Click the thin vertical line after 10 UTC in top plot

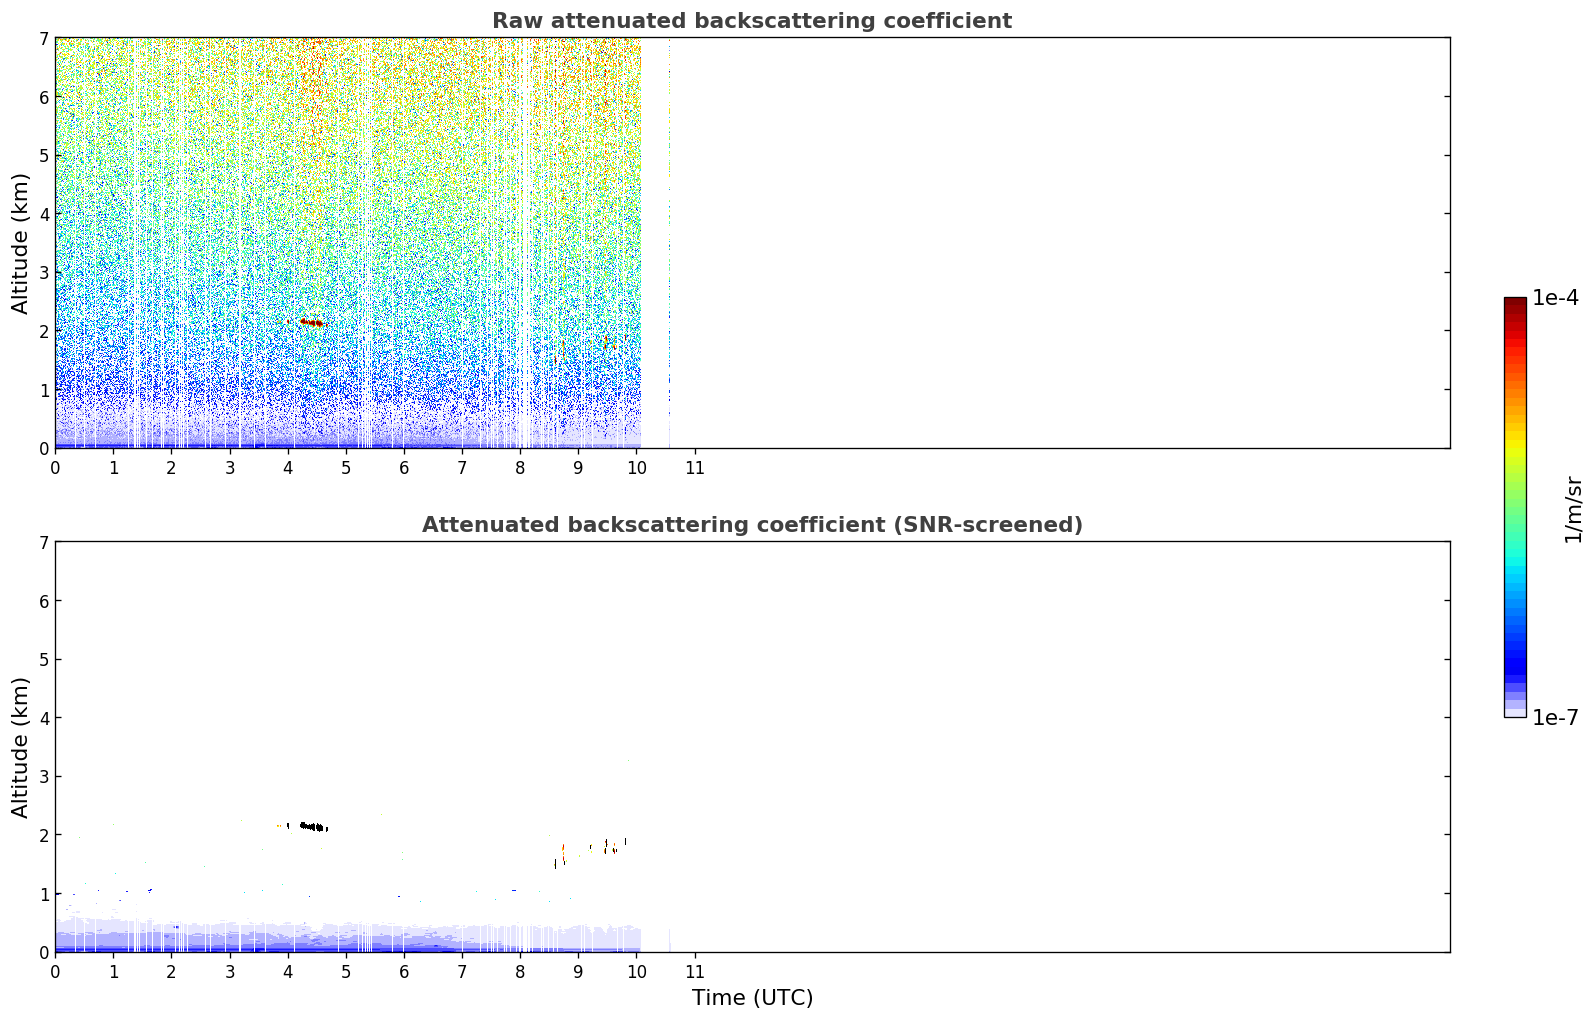tap(669, 243)
